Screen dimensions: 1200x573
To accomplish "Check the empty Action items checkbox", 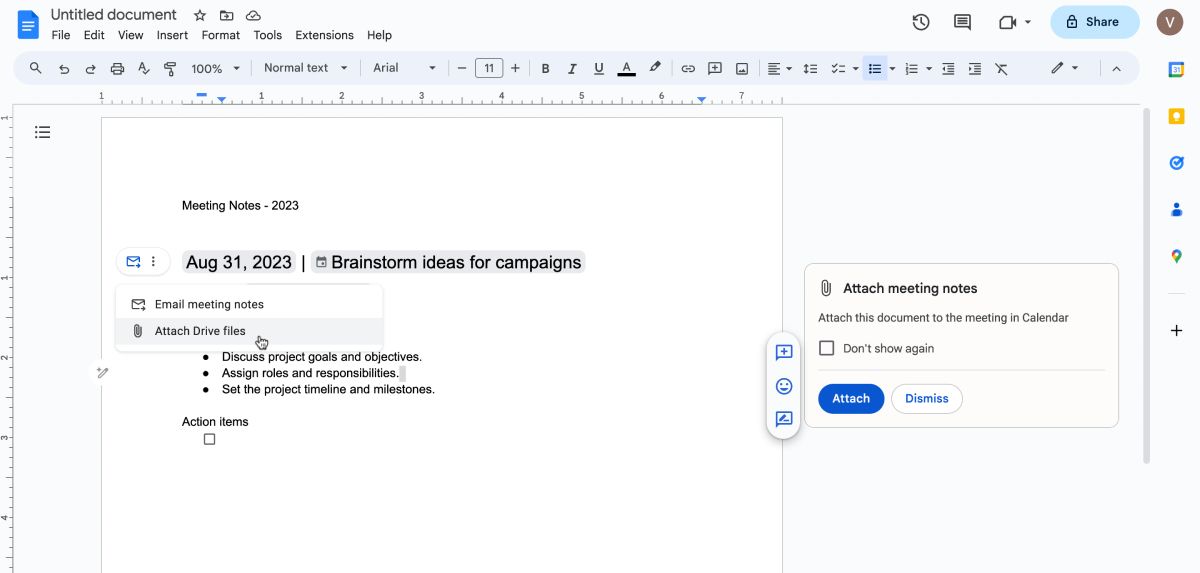I will click(209, 439).
